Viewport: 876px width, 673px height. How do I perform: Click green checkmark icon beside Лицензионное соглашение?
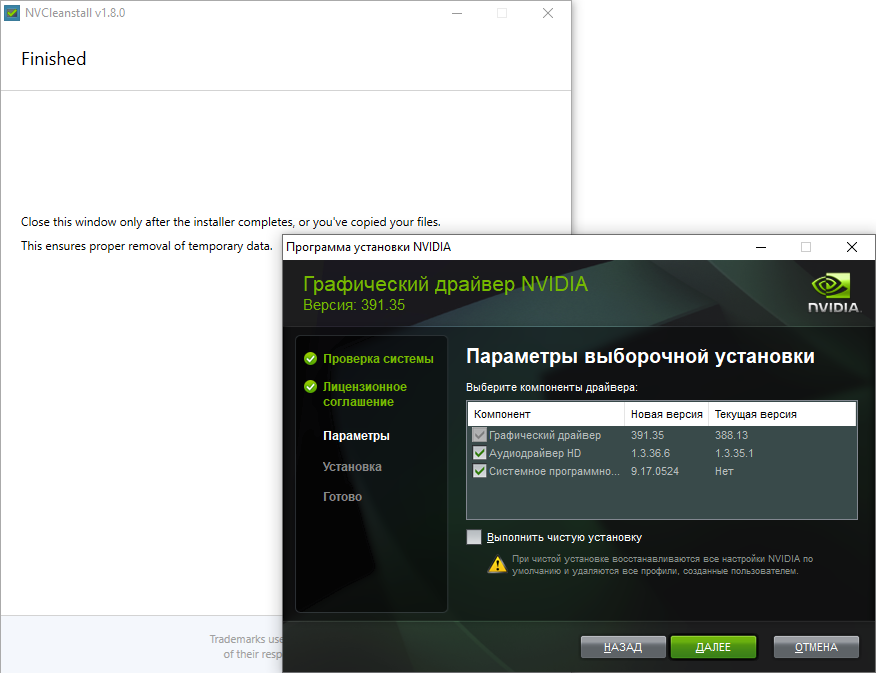tap(311, 386)
